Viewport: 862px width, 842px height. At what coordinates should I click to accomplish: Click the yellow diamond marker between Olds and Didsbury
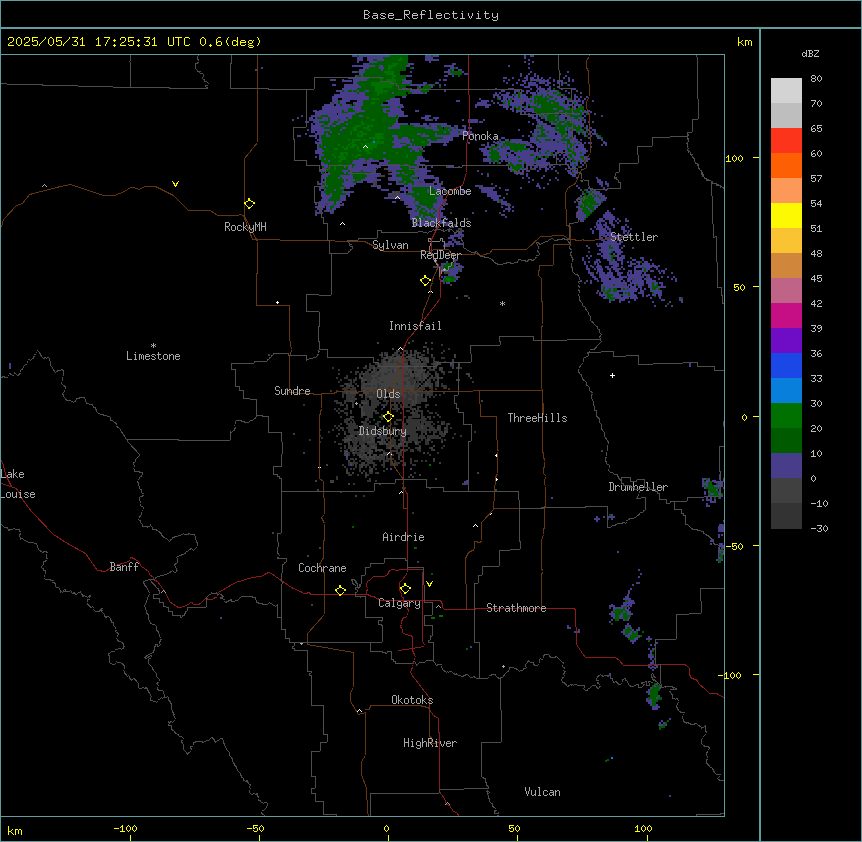pyautogui.click(x=388, y=417)
